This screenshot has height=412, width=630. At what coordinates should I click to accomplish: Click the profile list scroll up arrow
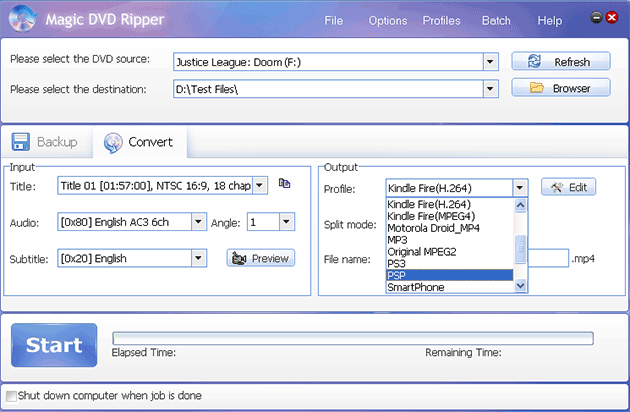pos(520,205)
